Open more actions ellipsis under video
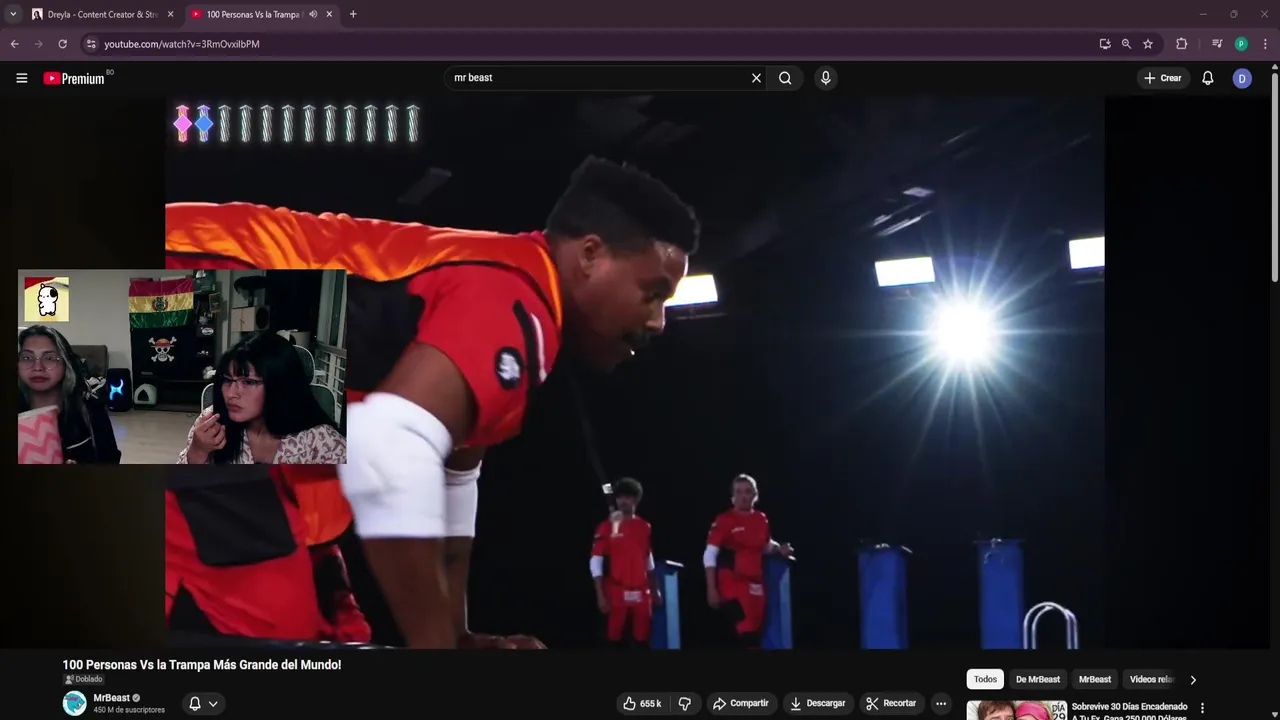1280x720 pixels. click(x=940, y=704)
